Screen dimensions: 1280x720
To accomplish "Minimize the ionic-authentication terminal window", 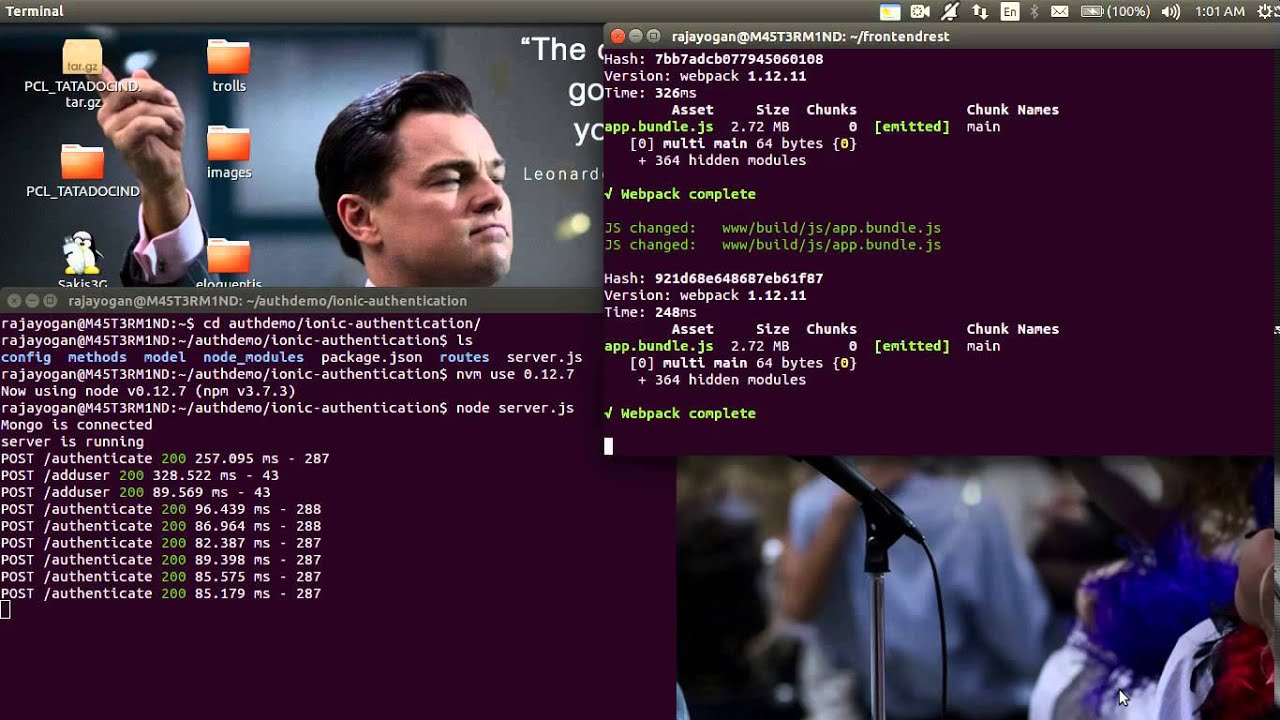I will click(32, 300).
